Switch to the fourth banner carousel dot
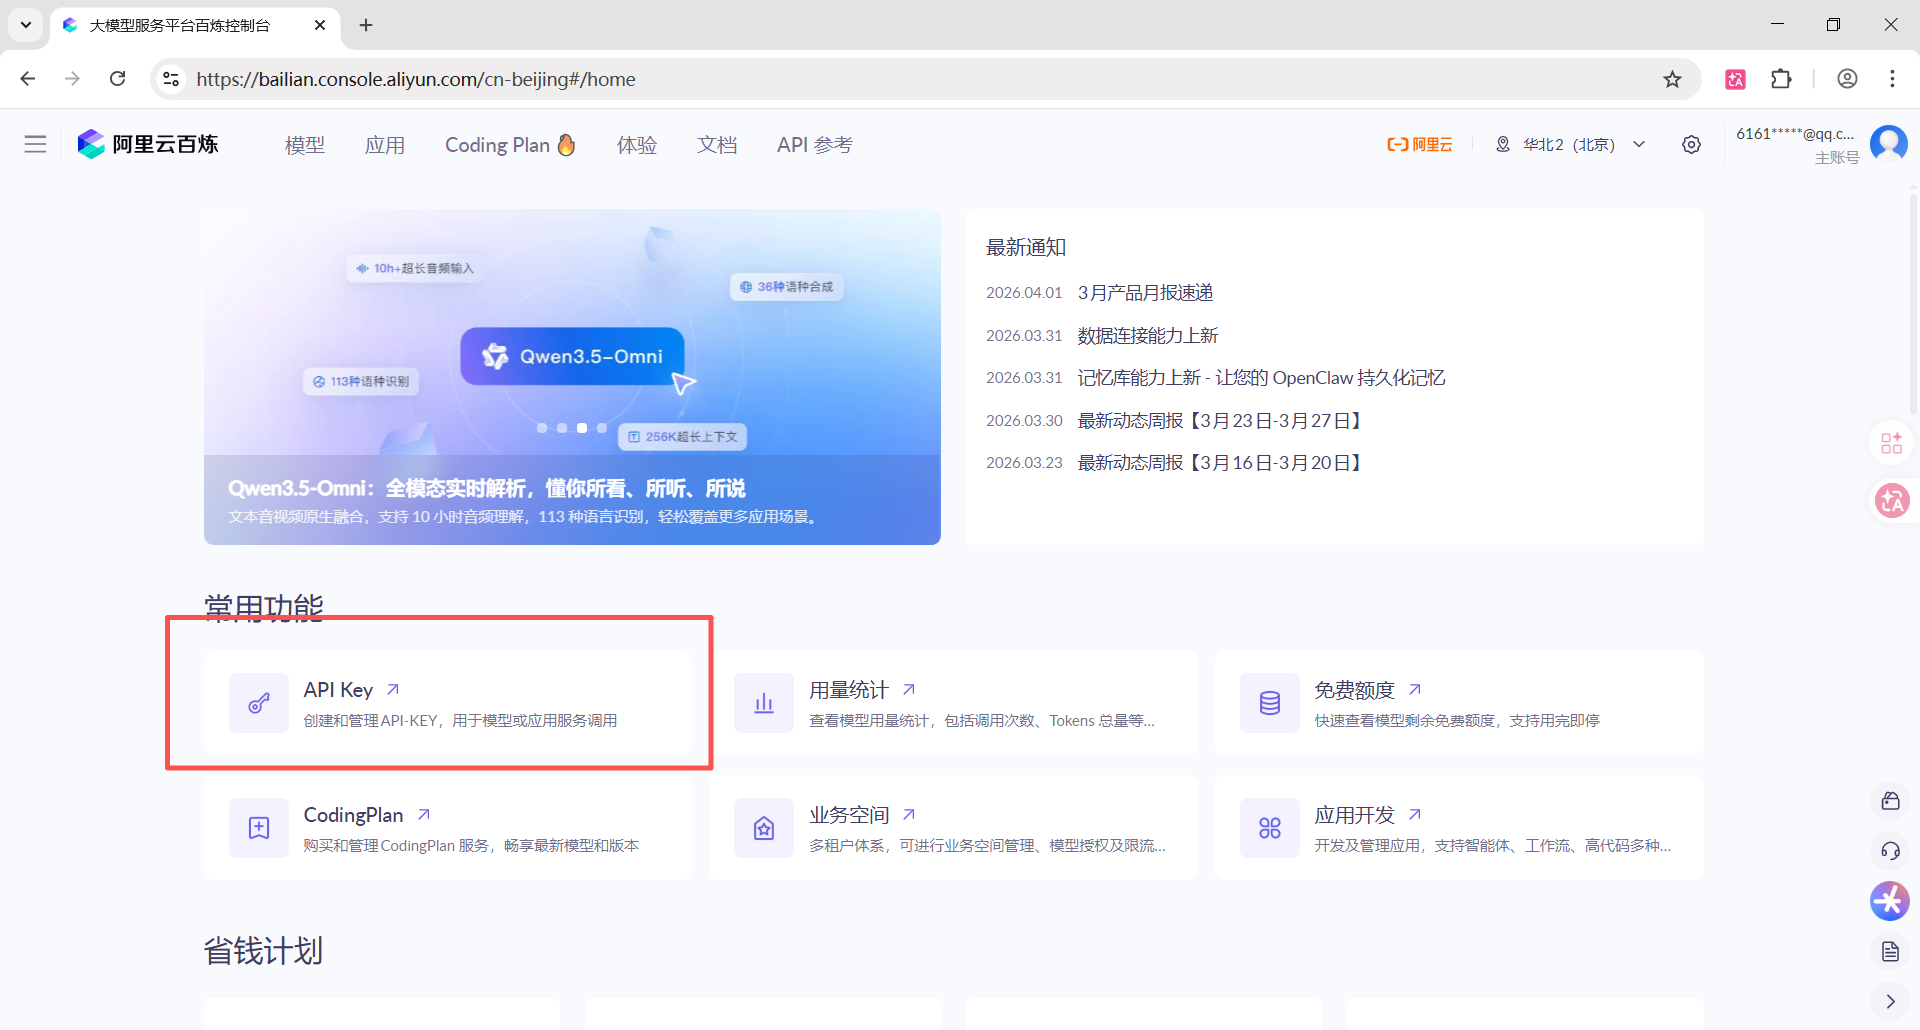This screenshot has width=1920, height=1030. 602,428
